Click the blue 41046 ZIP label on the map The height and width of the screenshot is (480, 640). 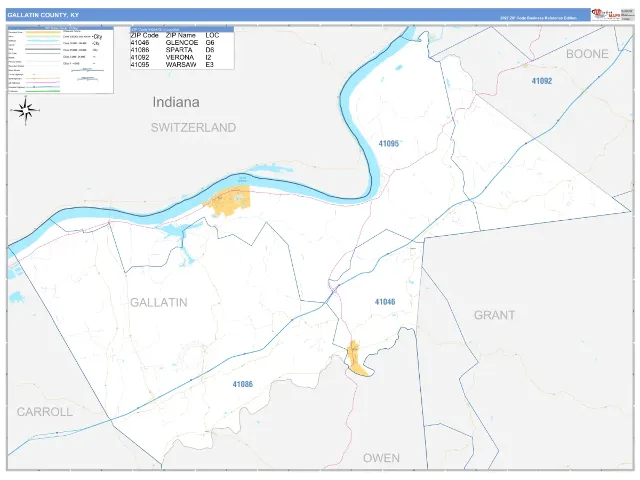click(x=385, y=302)
